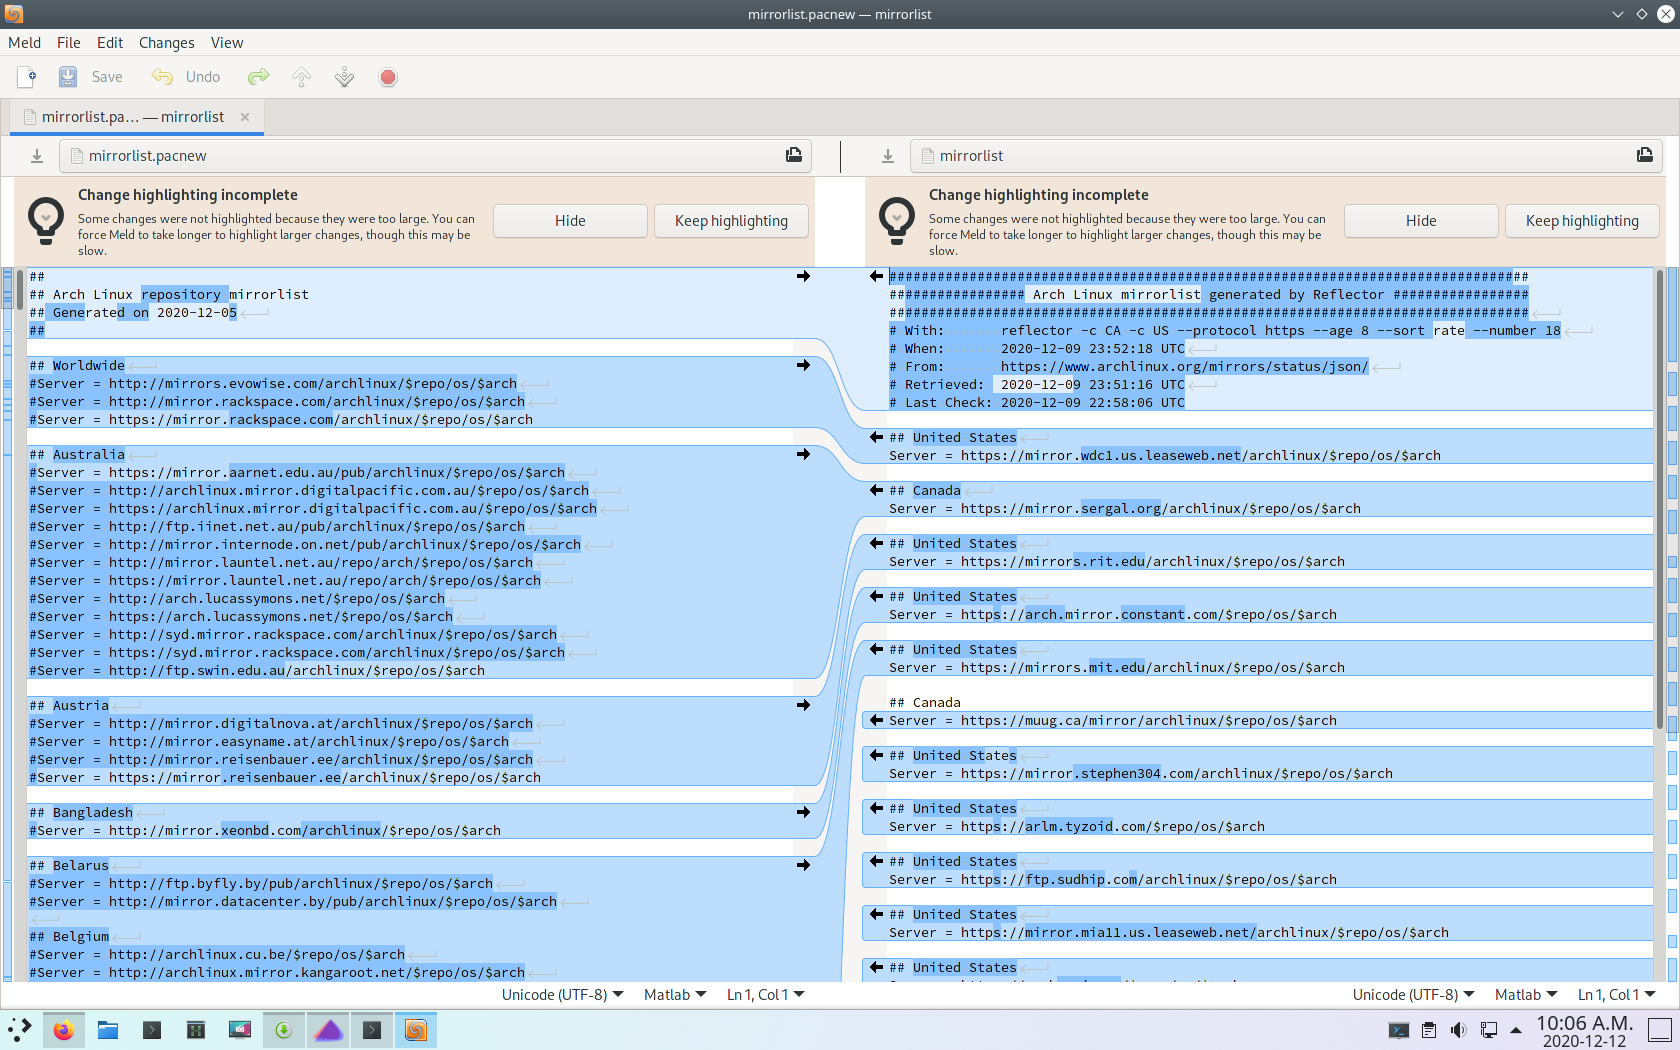Close the mirrorlist.pacnew comparison tab

click(245, 117)
